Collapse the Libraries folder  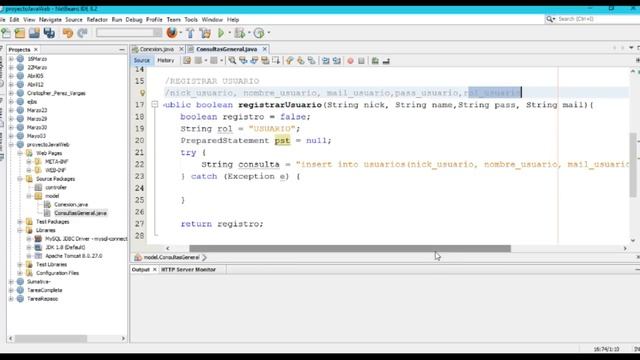20,230
